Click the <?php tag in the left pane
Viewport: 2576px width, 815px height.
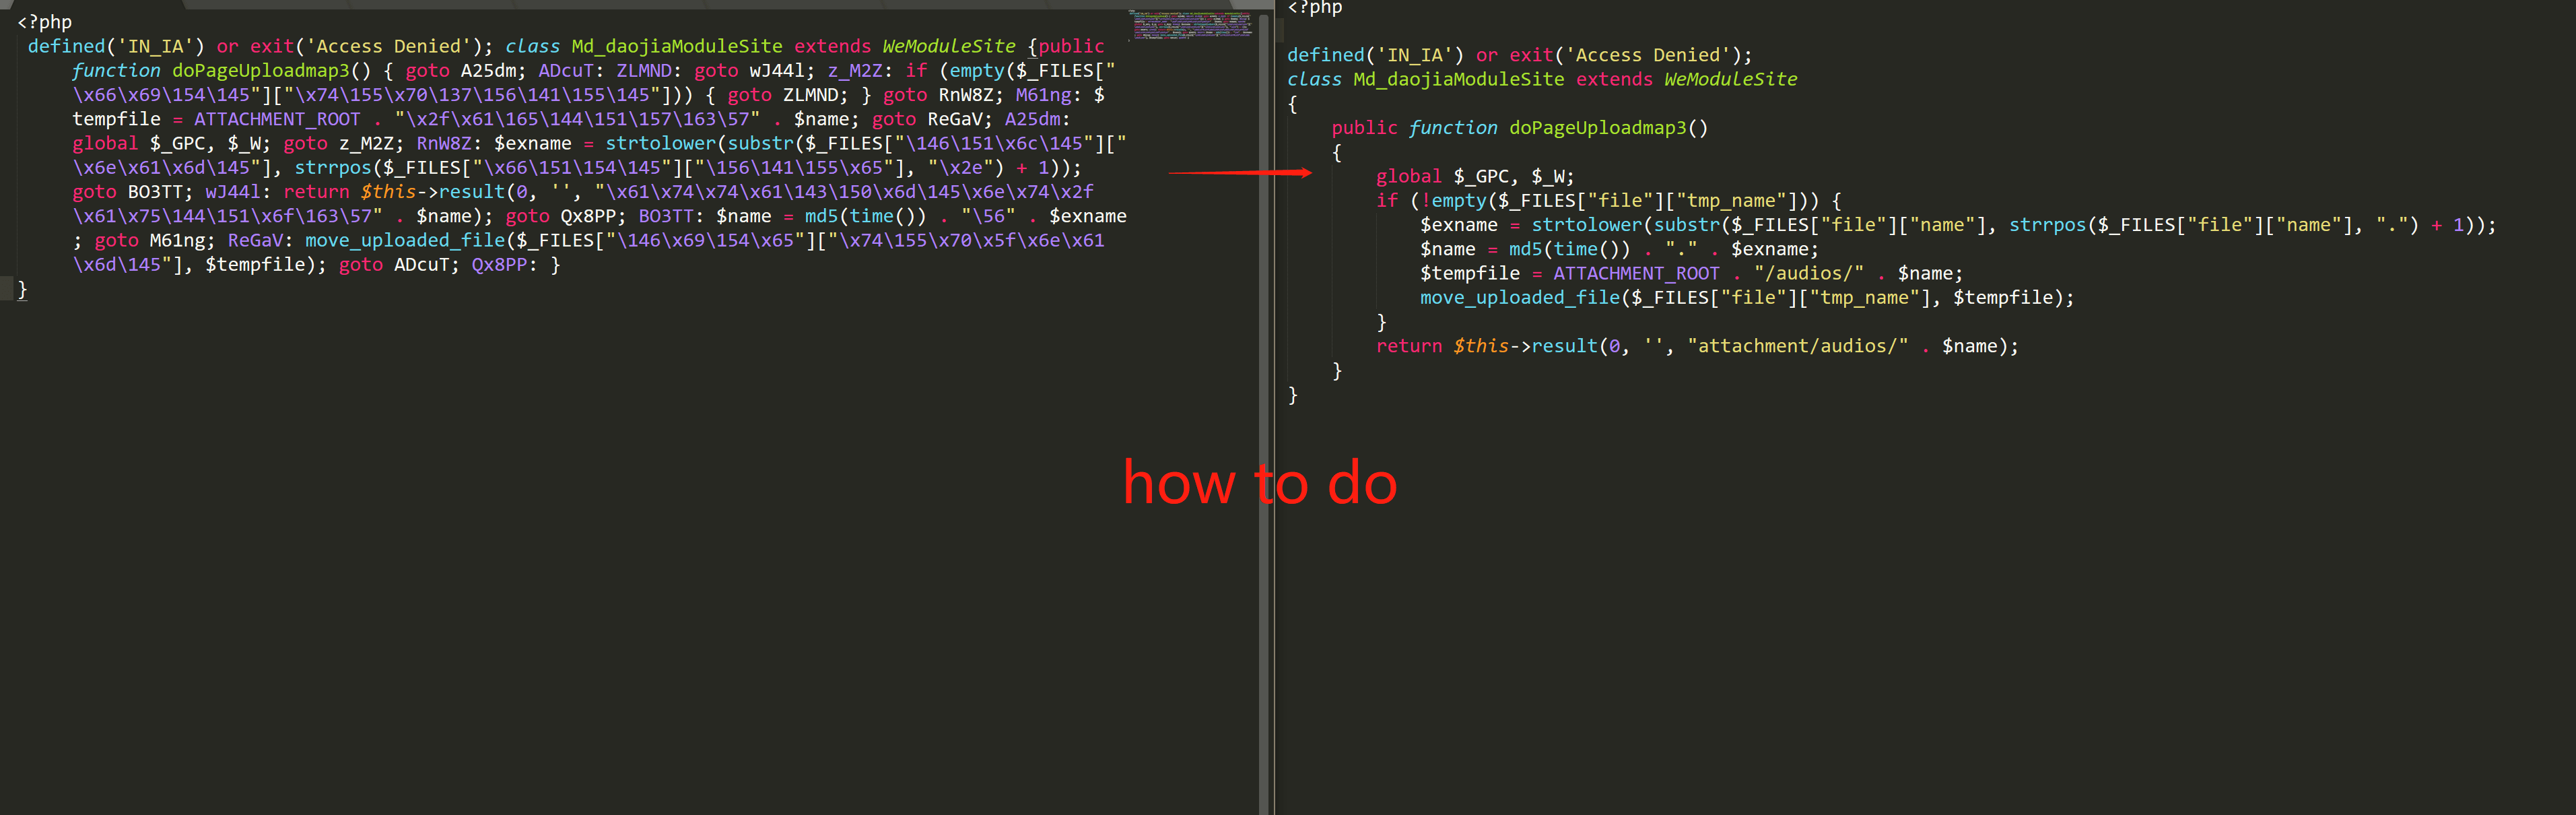click(44, 22)
